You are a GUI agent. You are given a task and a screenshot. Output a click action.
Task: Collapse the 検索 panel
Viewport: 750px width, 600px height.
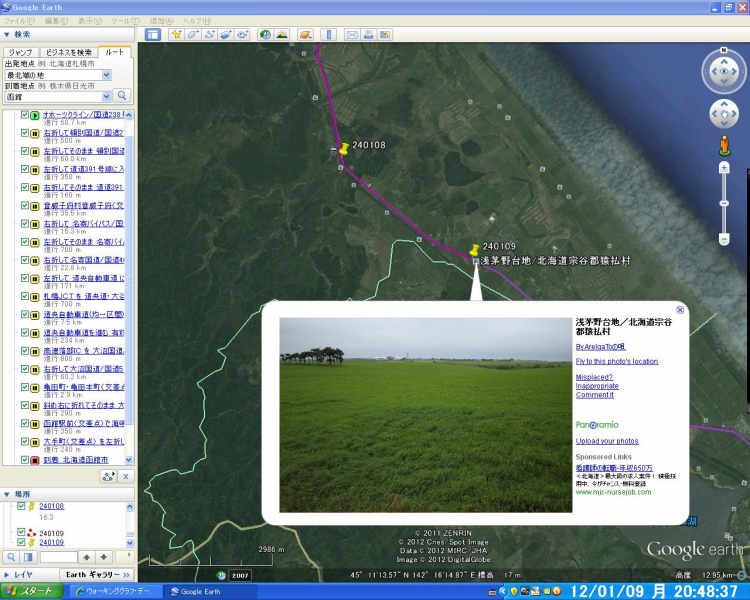pyautogui.click(x=7, y=34)
